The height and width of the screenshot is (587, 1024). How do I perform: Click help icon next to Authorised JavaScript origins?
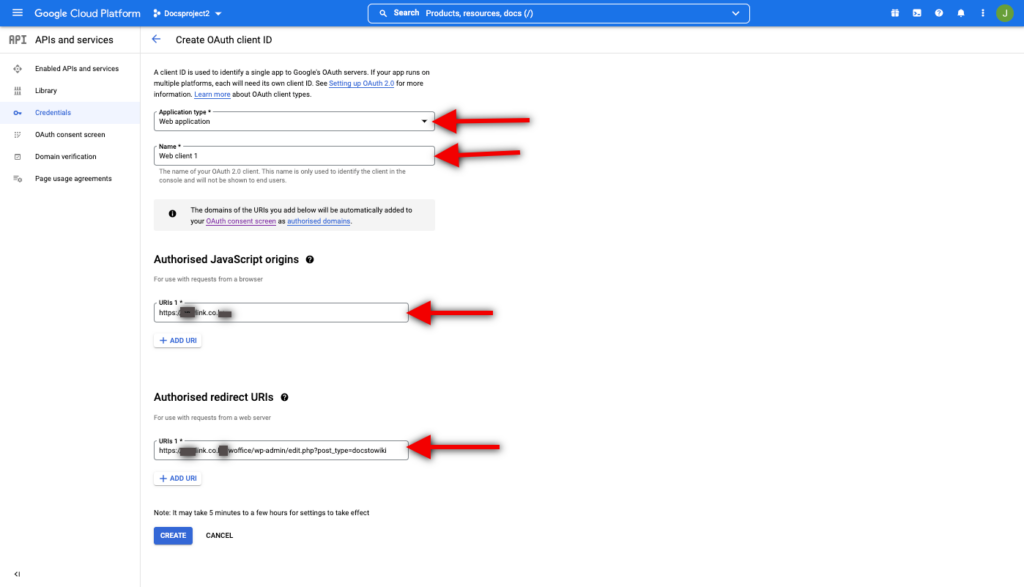309,260
